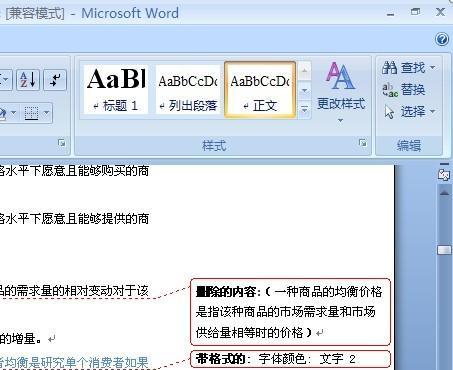Restore down the Word window
The image size is (453, 370).
click(415, 12)
